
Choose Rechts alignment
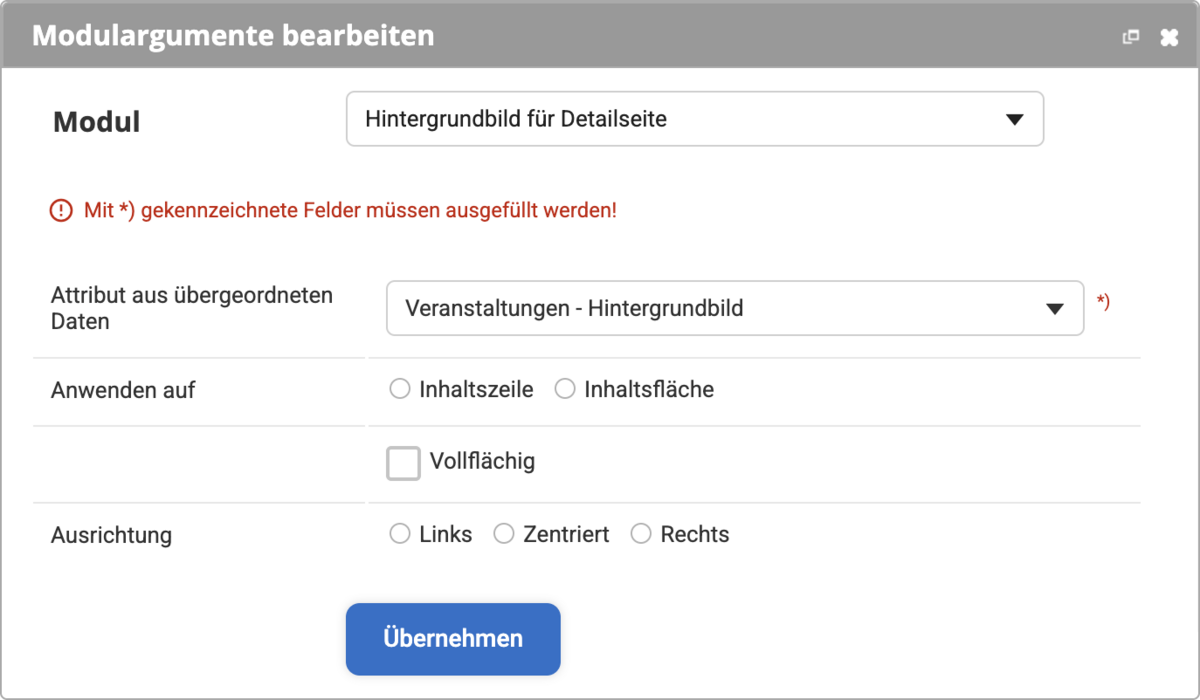(641, 534)
